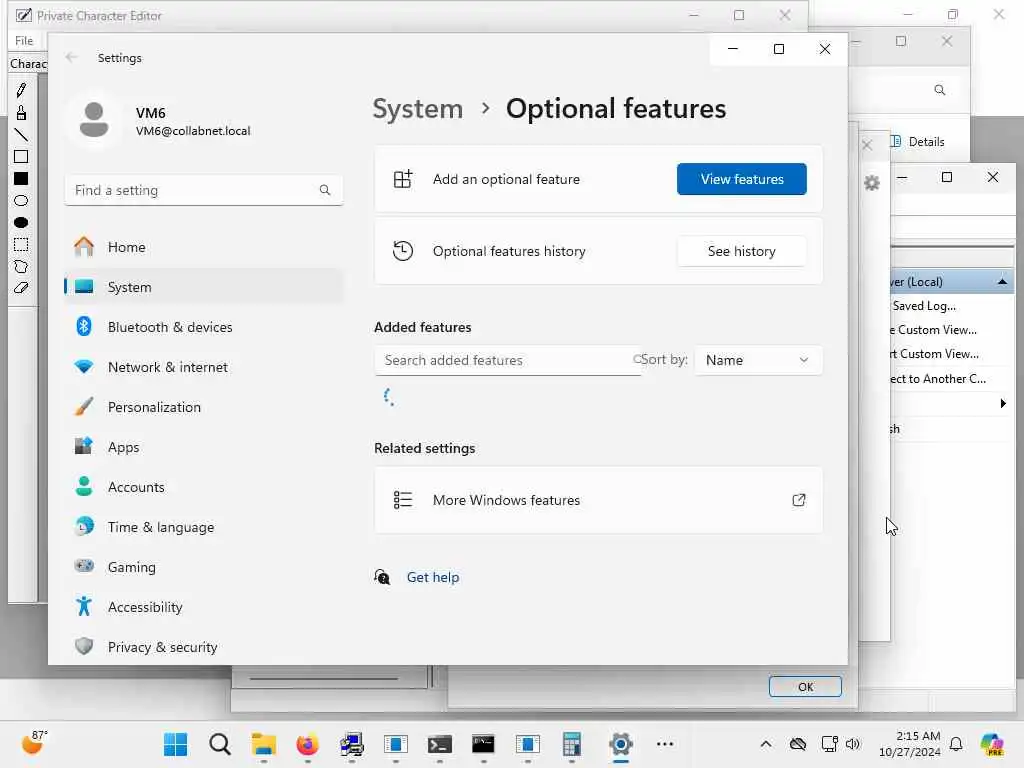Screen dimensions: 1024x768
Task: Click the search magnifier in Find a setting
Action: pos(325,190)
